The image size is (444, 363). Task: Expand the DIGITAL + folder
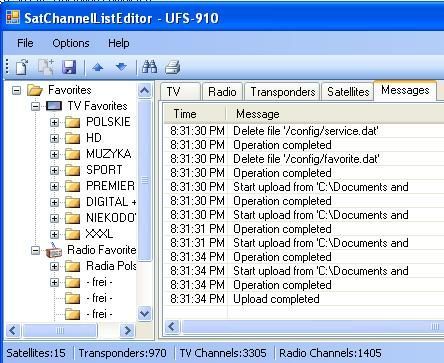pyautogui.click(x=54, y=202)
